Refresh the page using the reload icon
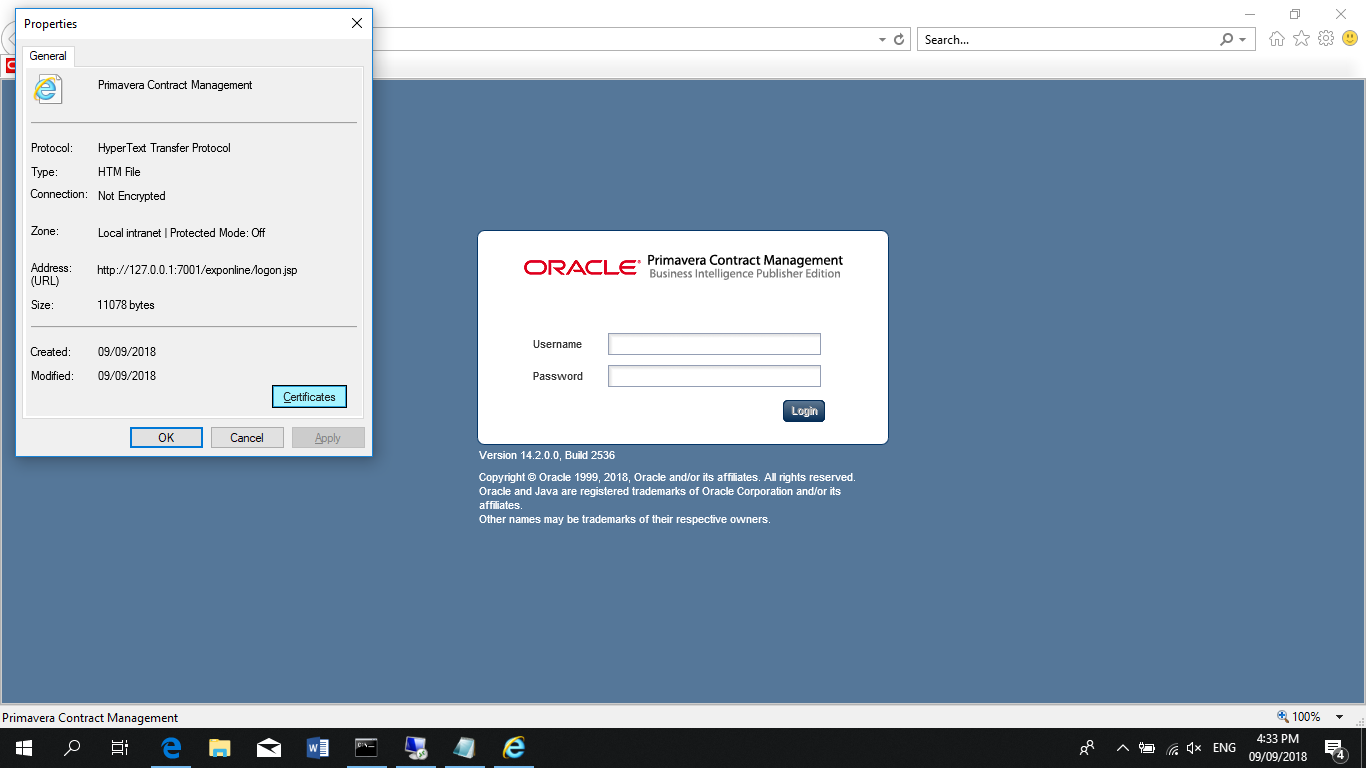 899,40
